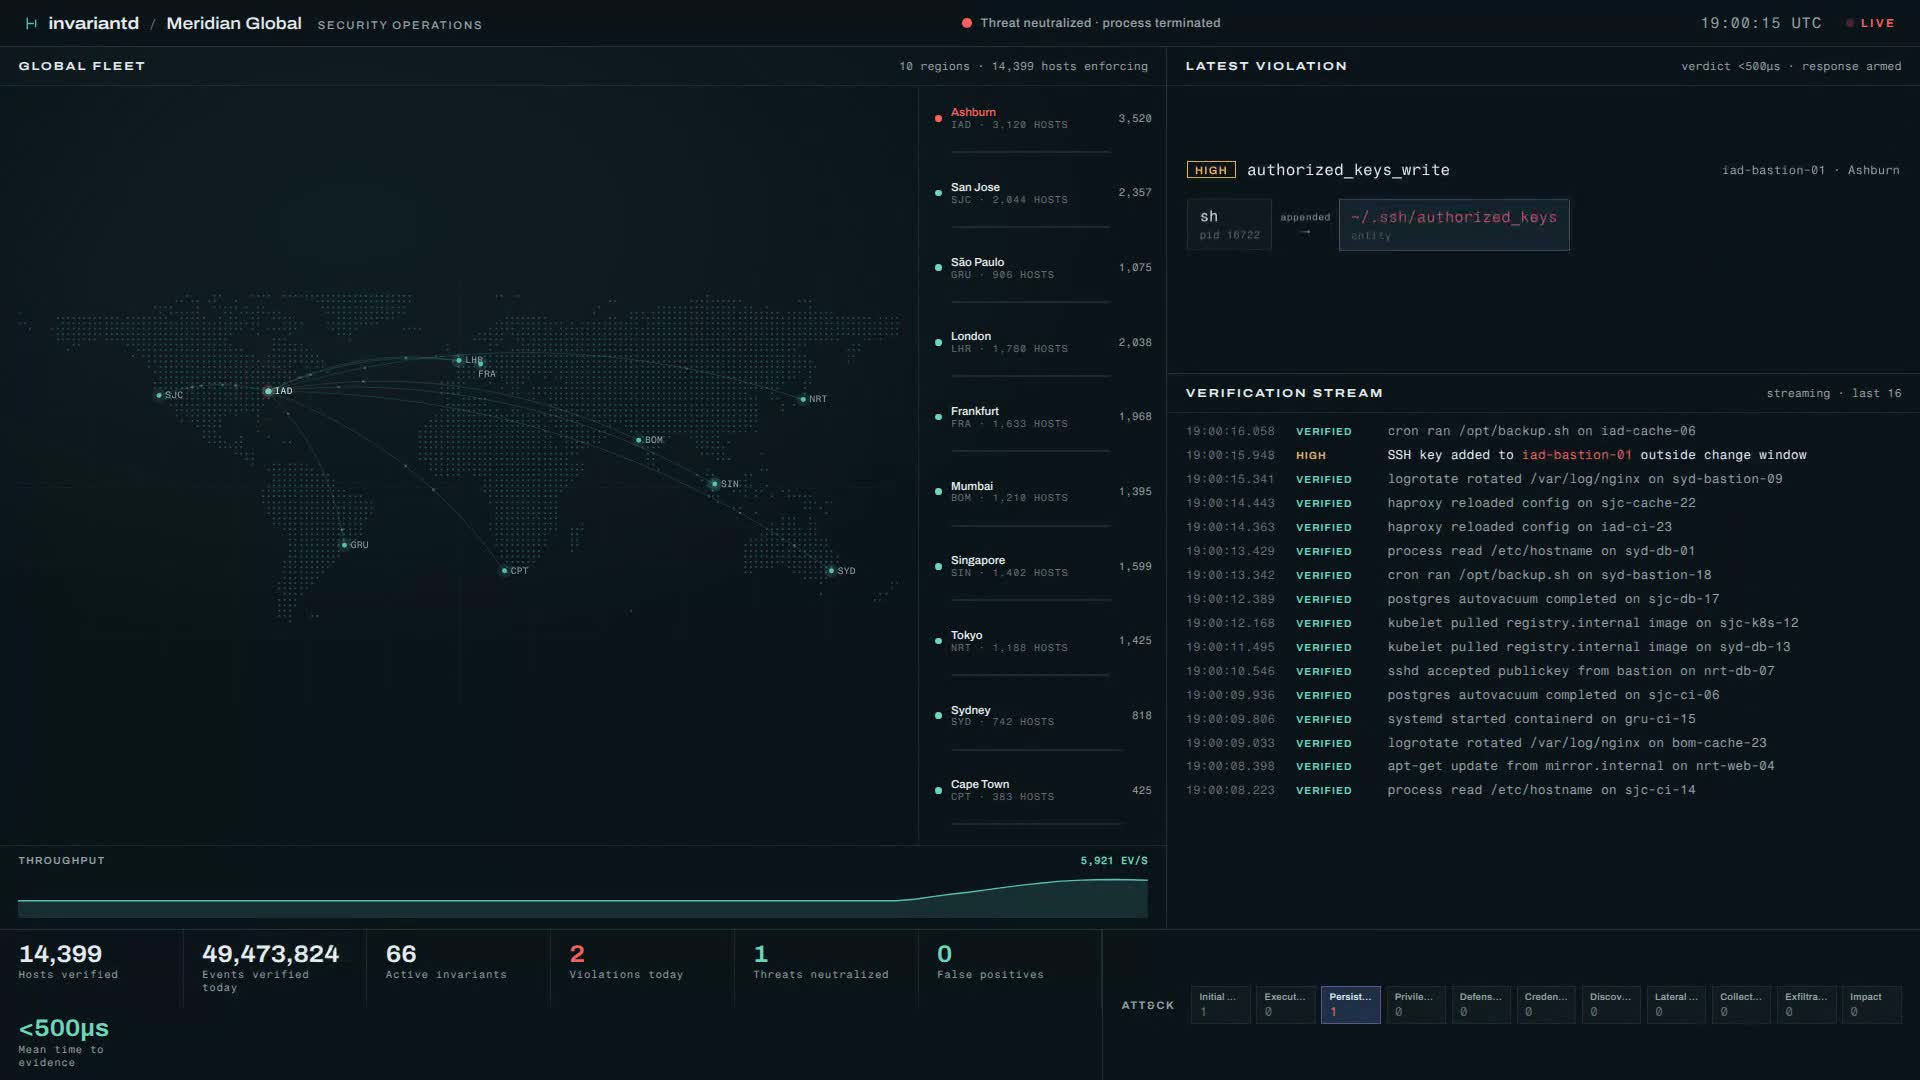The image size is (1920, 1080).
Task: Click the ~/.ssh/authorized_keys entity box
Action: click(x=1454, y=225)
